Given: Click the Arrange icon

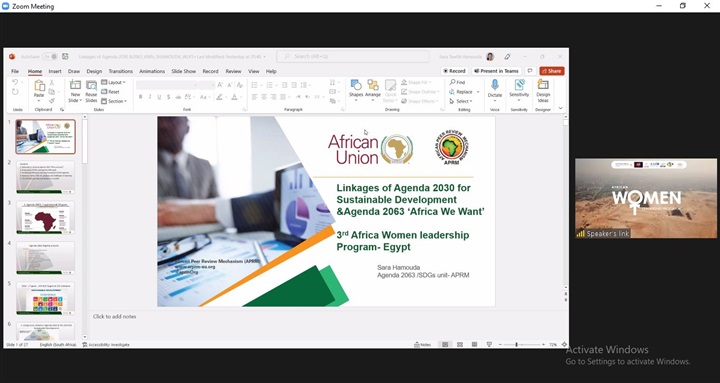Looking at the screenshot, I should click(373, 85).
